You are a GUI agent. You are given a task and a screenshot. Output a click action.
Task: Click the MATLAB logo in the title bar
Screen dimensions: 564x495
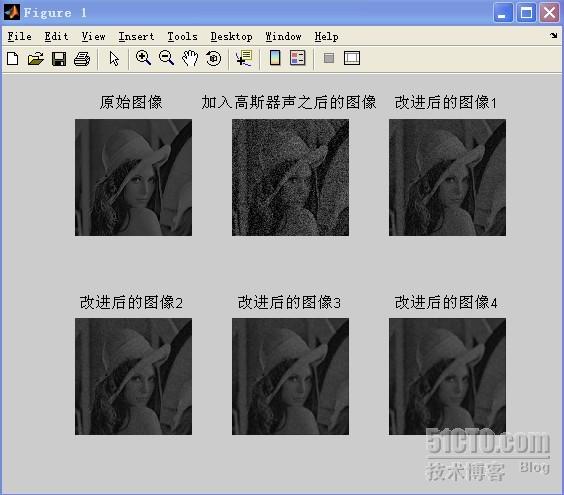pyautogui.click(x=12, y=12)
